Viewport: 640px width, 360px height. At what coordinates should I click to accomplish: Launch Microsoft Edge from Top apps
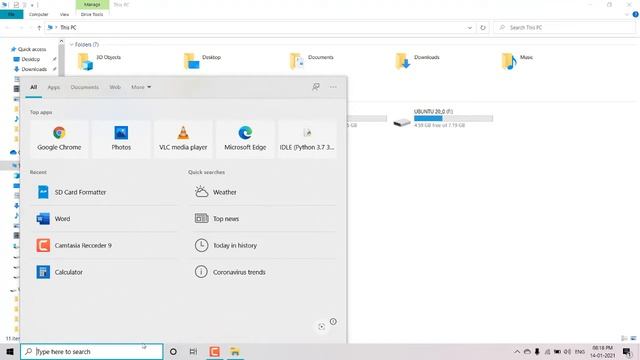point(245,139)
